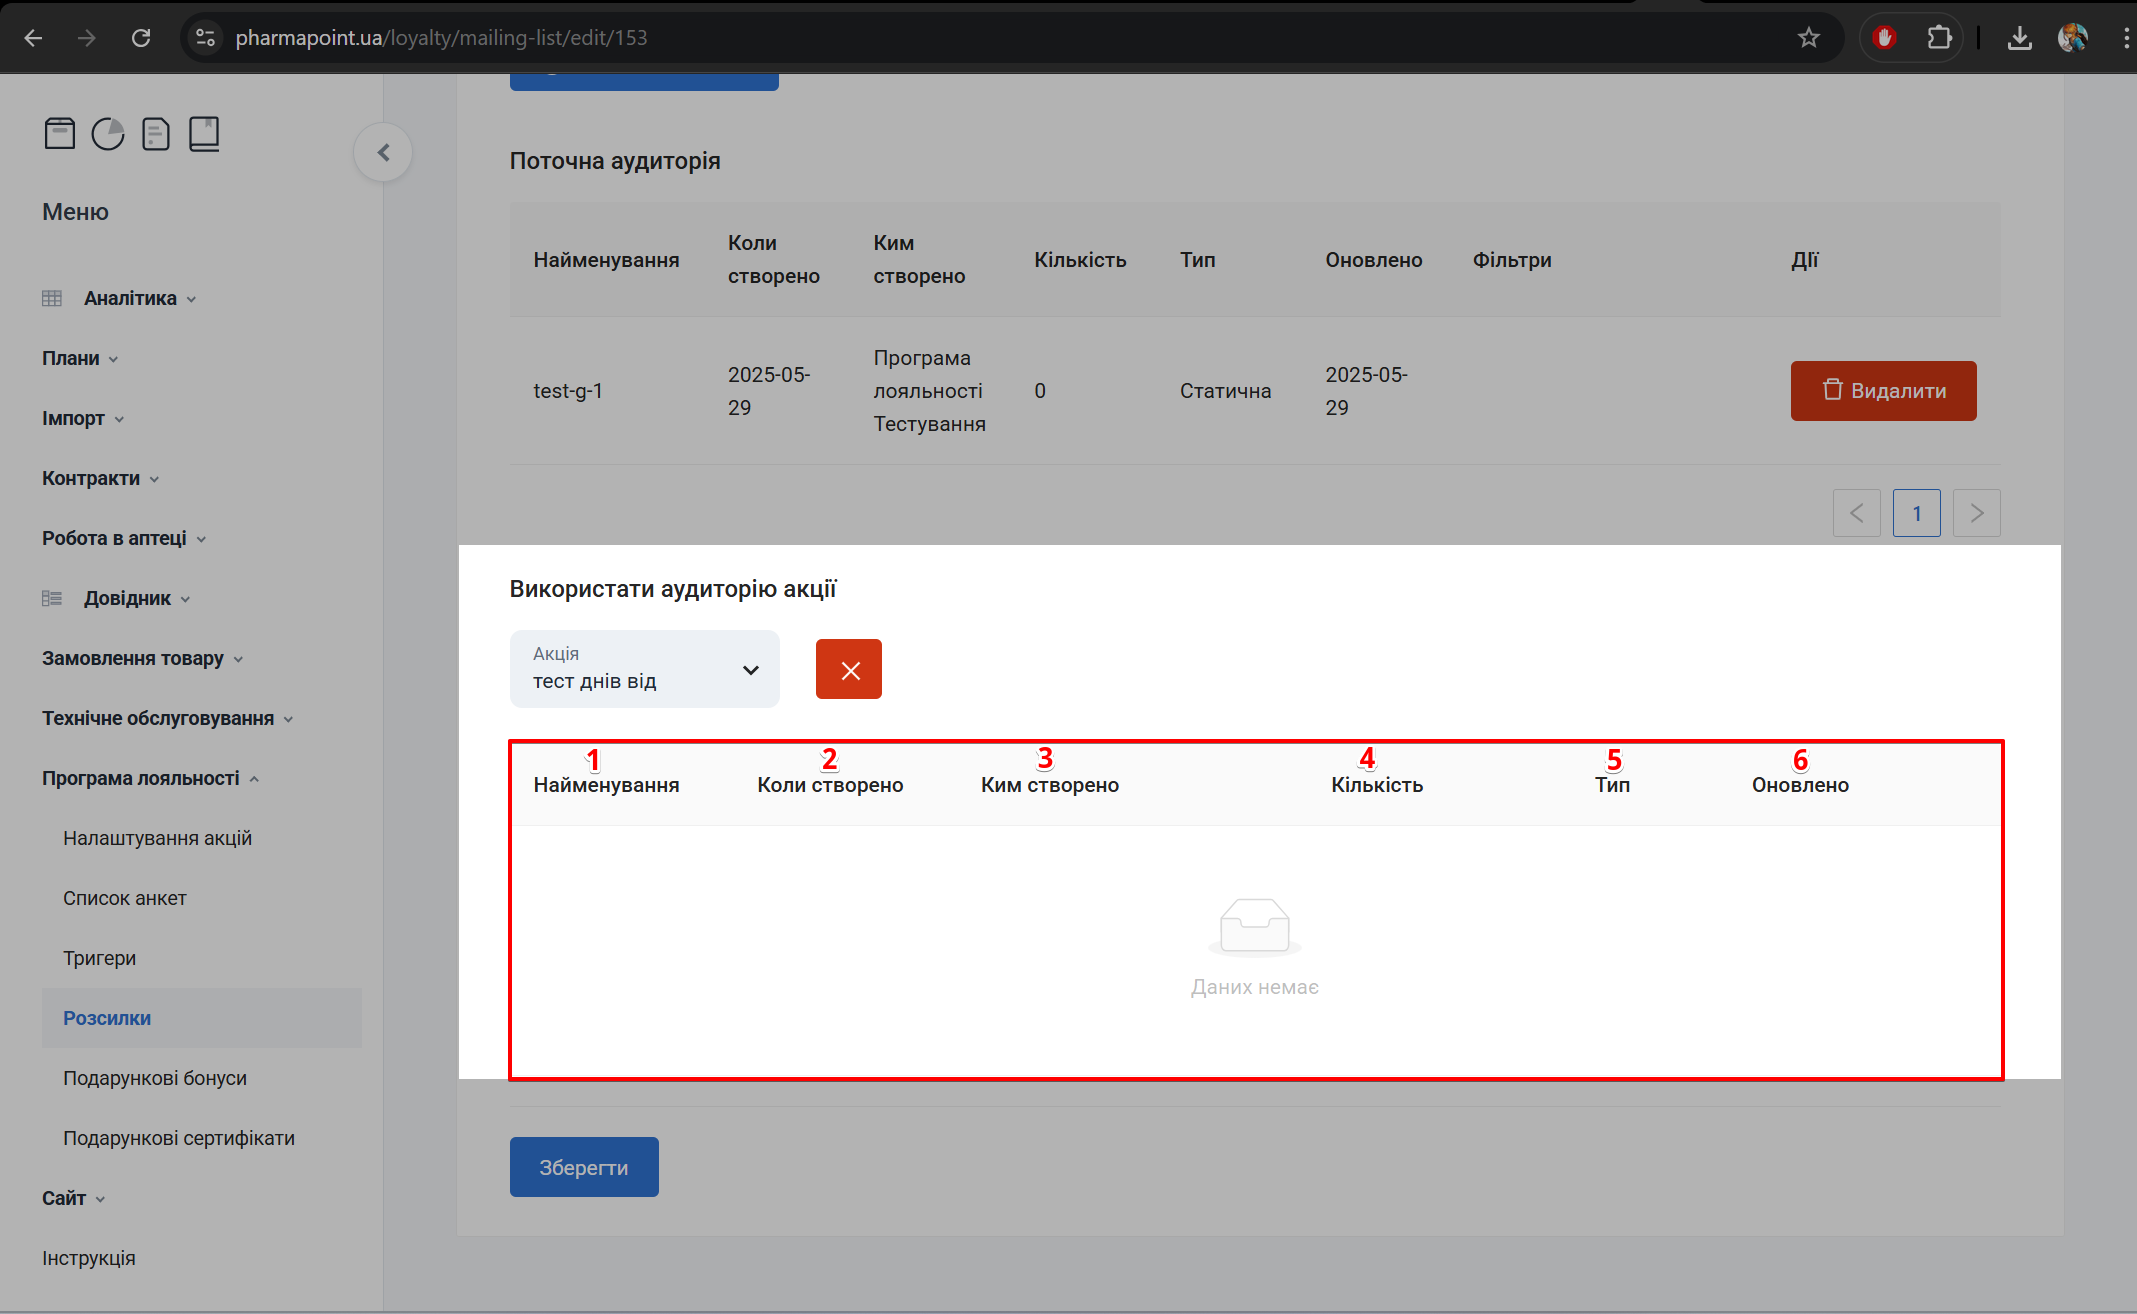Open the browser extensions puzzle icon
The width and height of the screenshot is (2137, 1314).
pos(1939,38)
